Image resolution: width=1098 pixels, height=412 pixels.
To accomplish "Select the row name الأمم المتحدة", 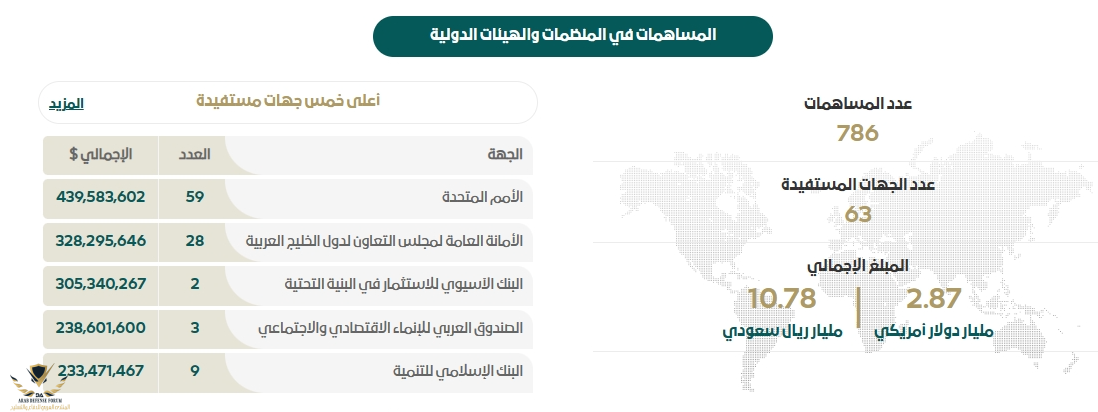I will pos(482,198).
